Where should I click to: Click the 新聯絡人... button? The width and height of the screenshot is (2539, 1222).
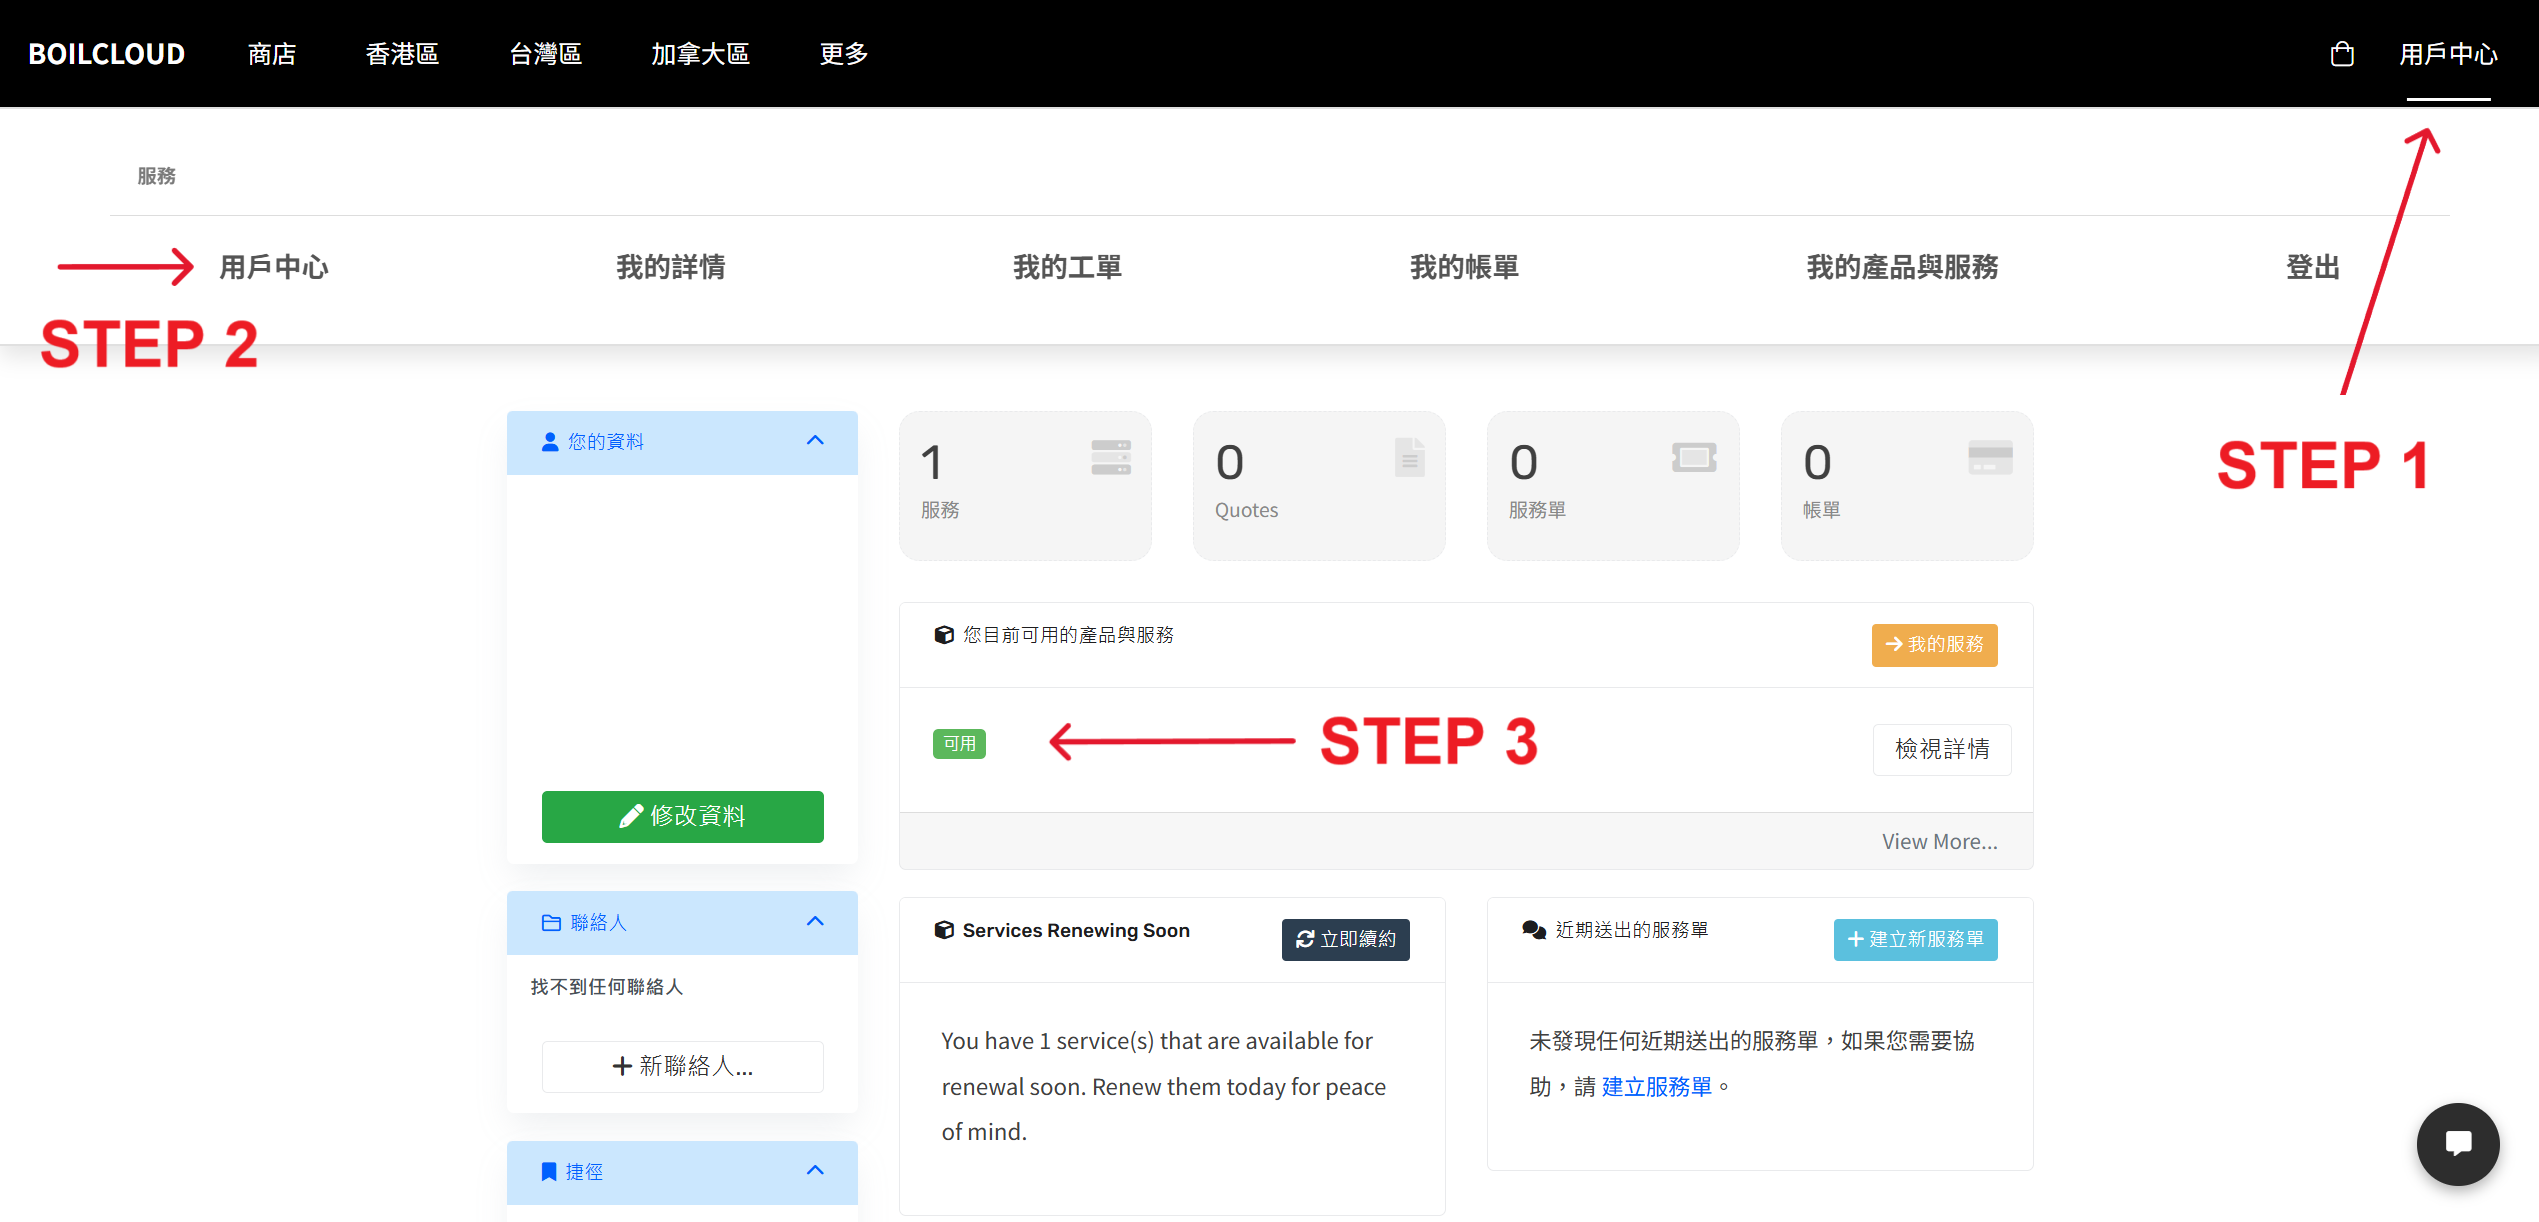point(683,1066)
